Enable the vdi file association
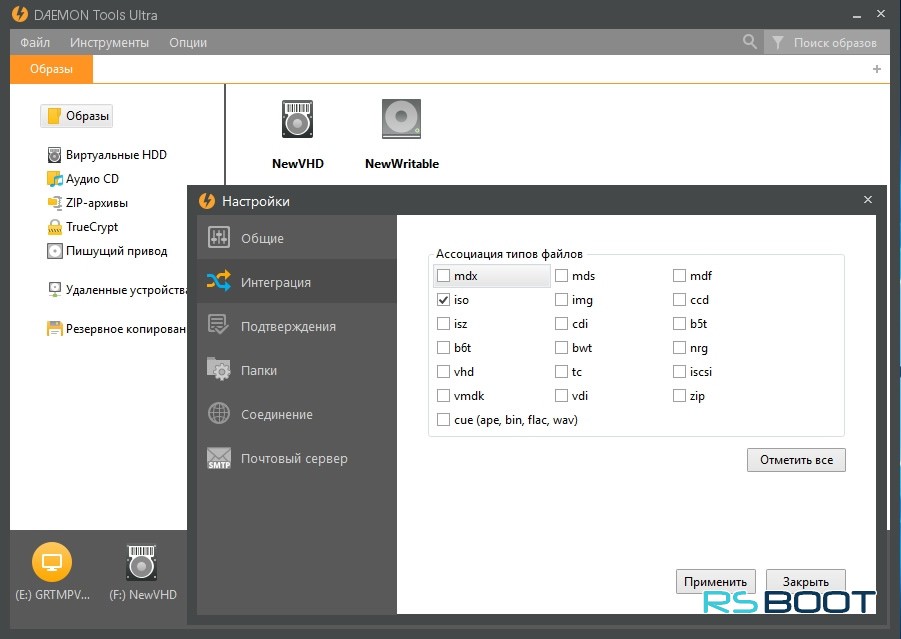The image size is (901, 639). (x=561, y=395)
